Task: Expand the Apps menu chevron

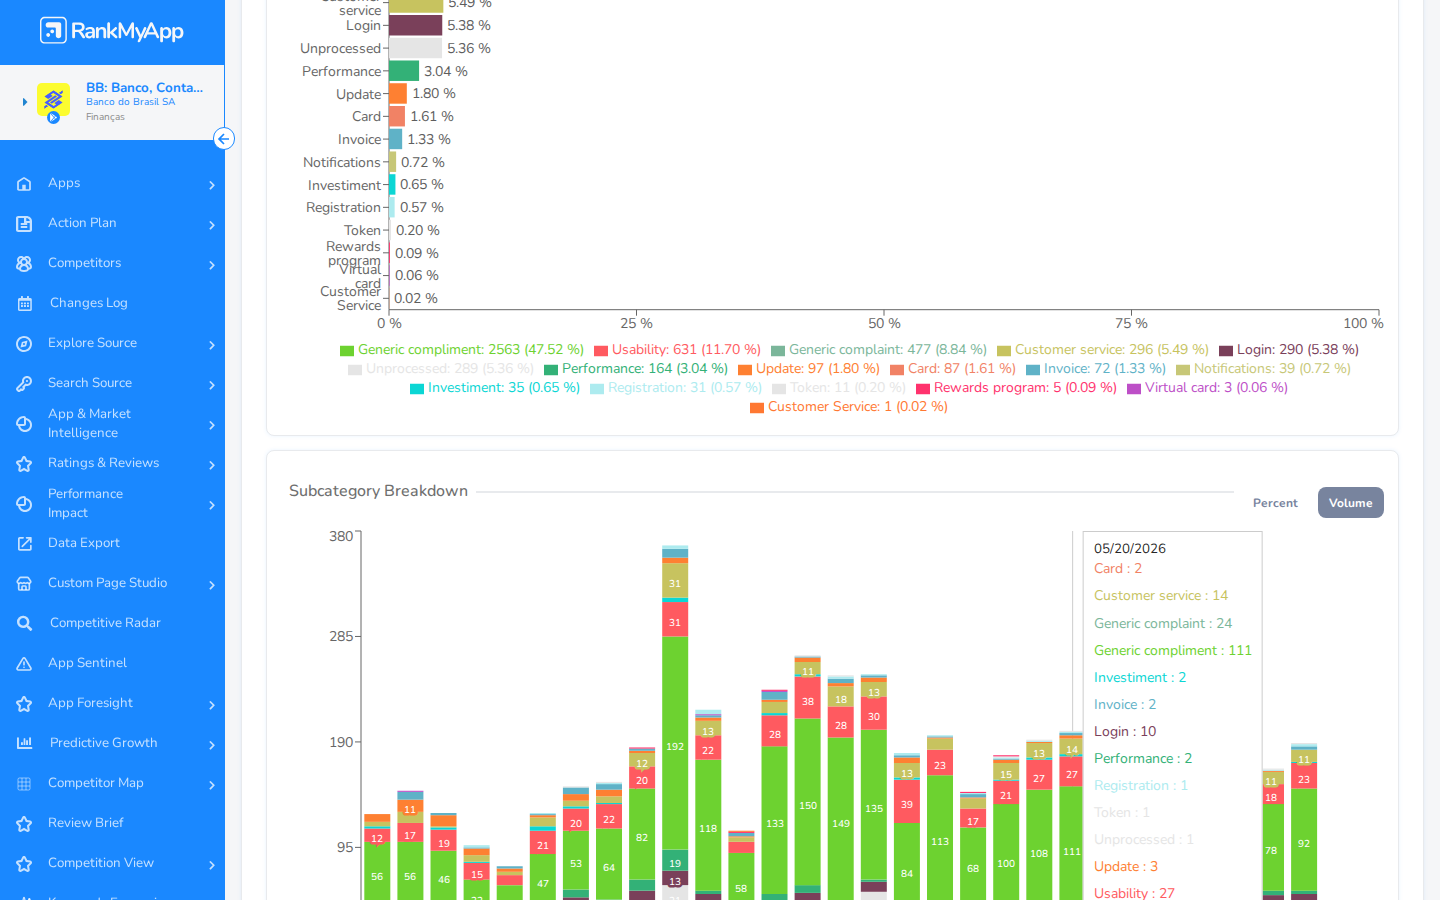Action: pos(212,185)
